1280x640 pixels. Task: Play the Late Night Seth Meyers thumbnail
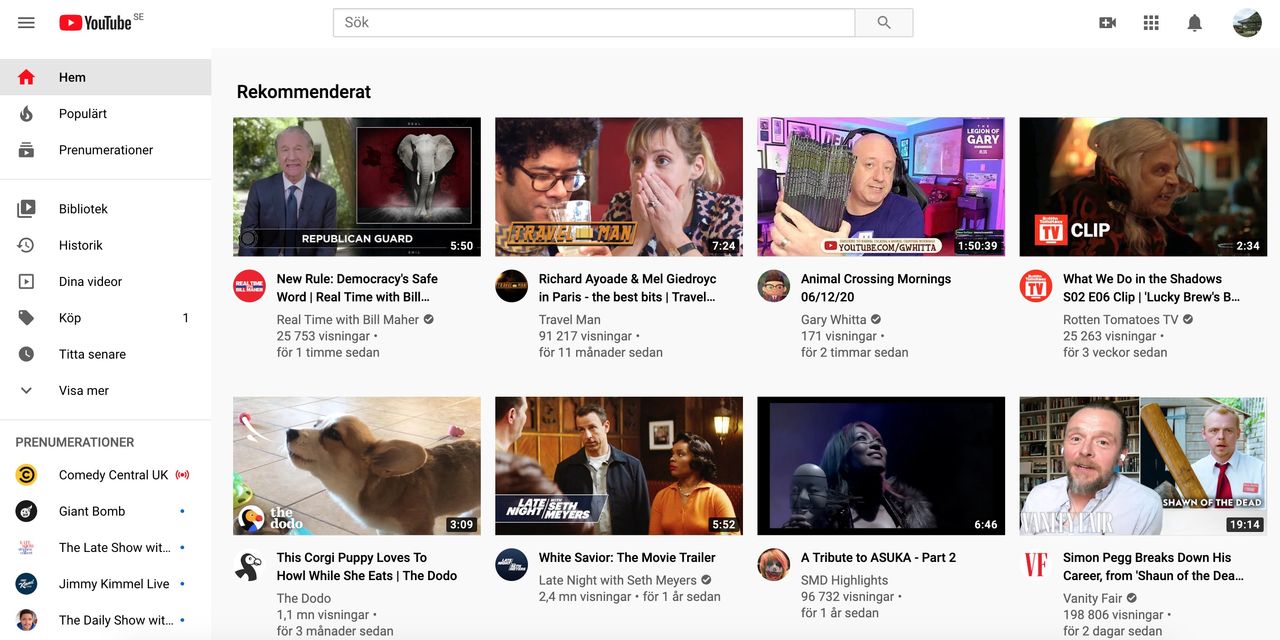(619, 466)
